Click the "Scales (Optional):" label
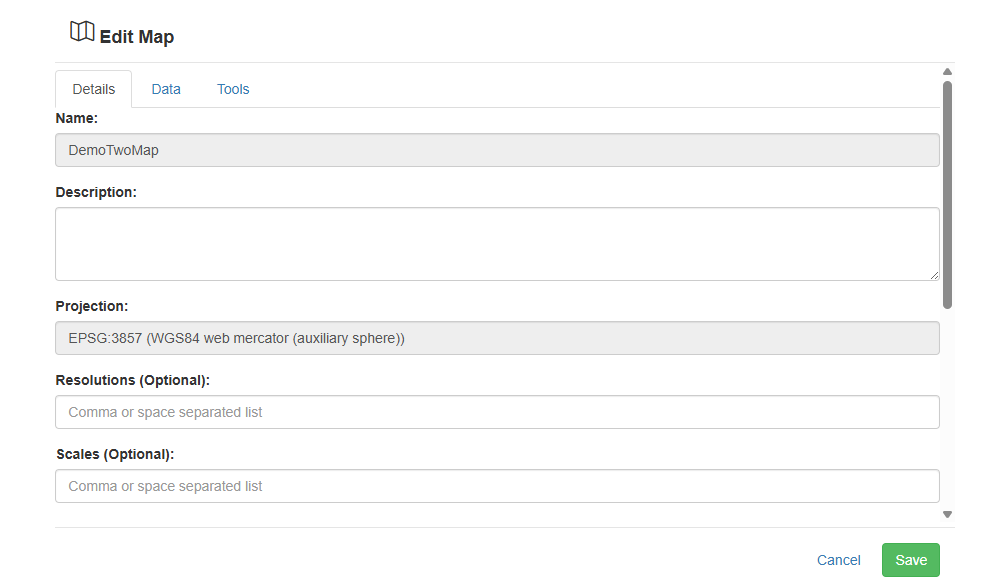 [x=115, y=455]
